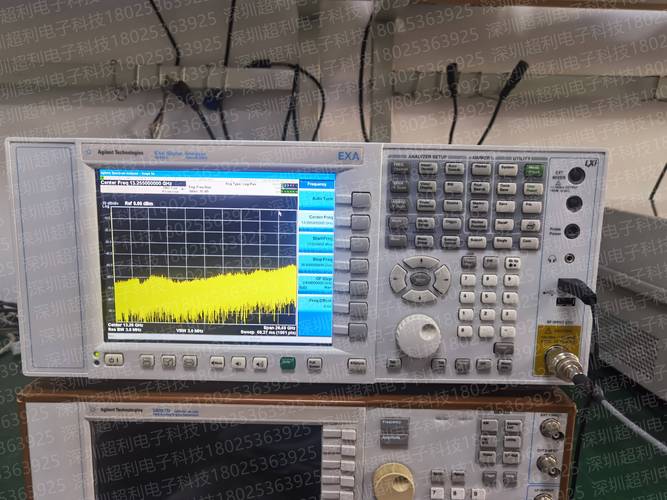Select Auto Tune softkey on screen

(x=316, y=199)
